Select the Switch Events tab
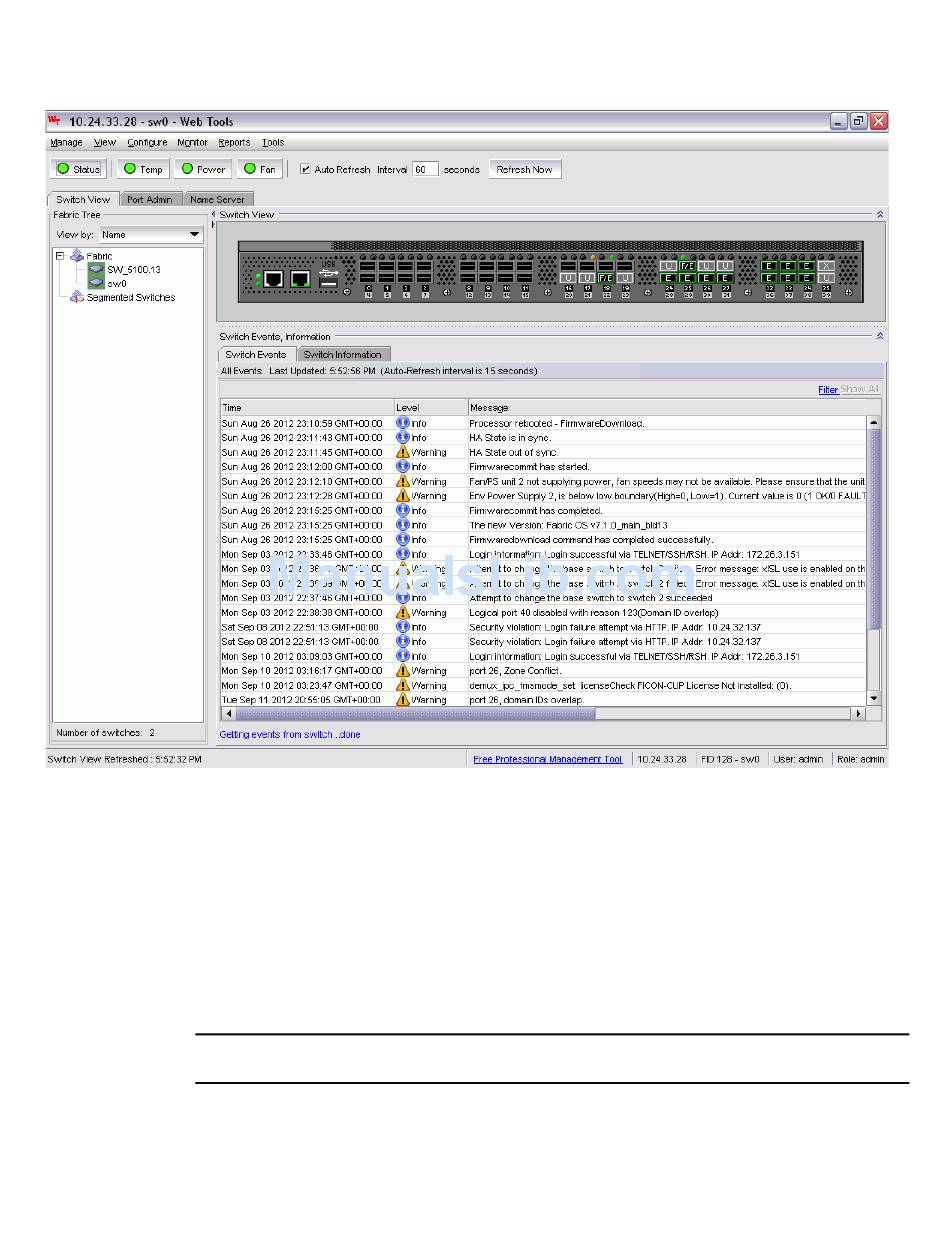 [x=256, y=354]
